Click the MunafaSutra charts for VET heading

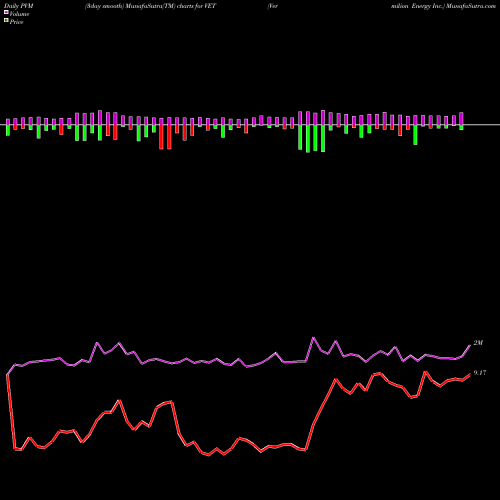click(150, 6)
